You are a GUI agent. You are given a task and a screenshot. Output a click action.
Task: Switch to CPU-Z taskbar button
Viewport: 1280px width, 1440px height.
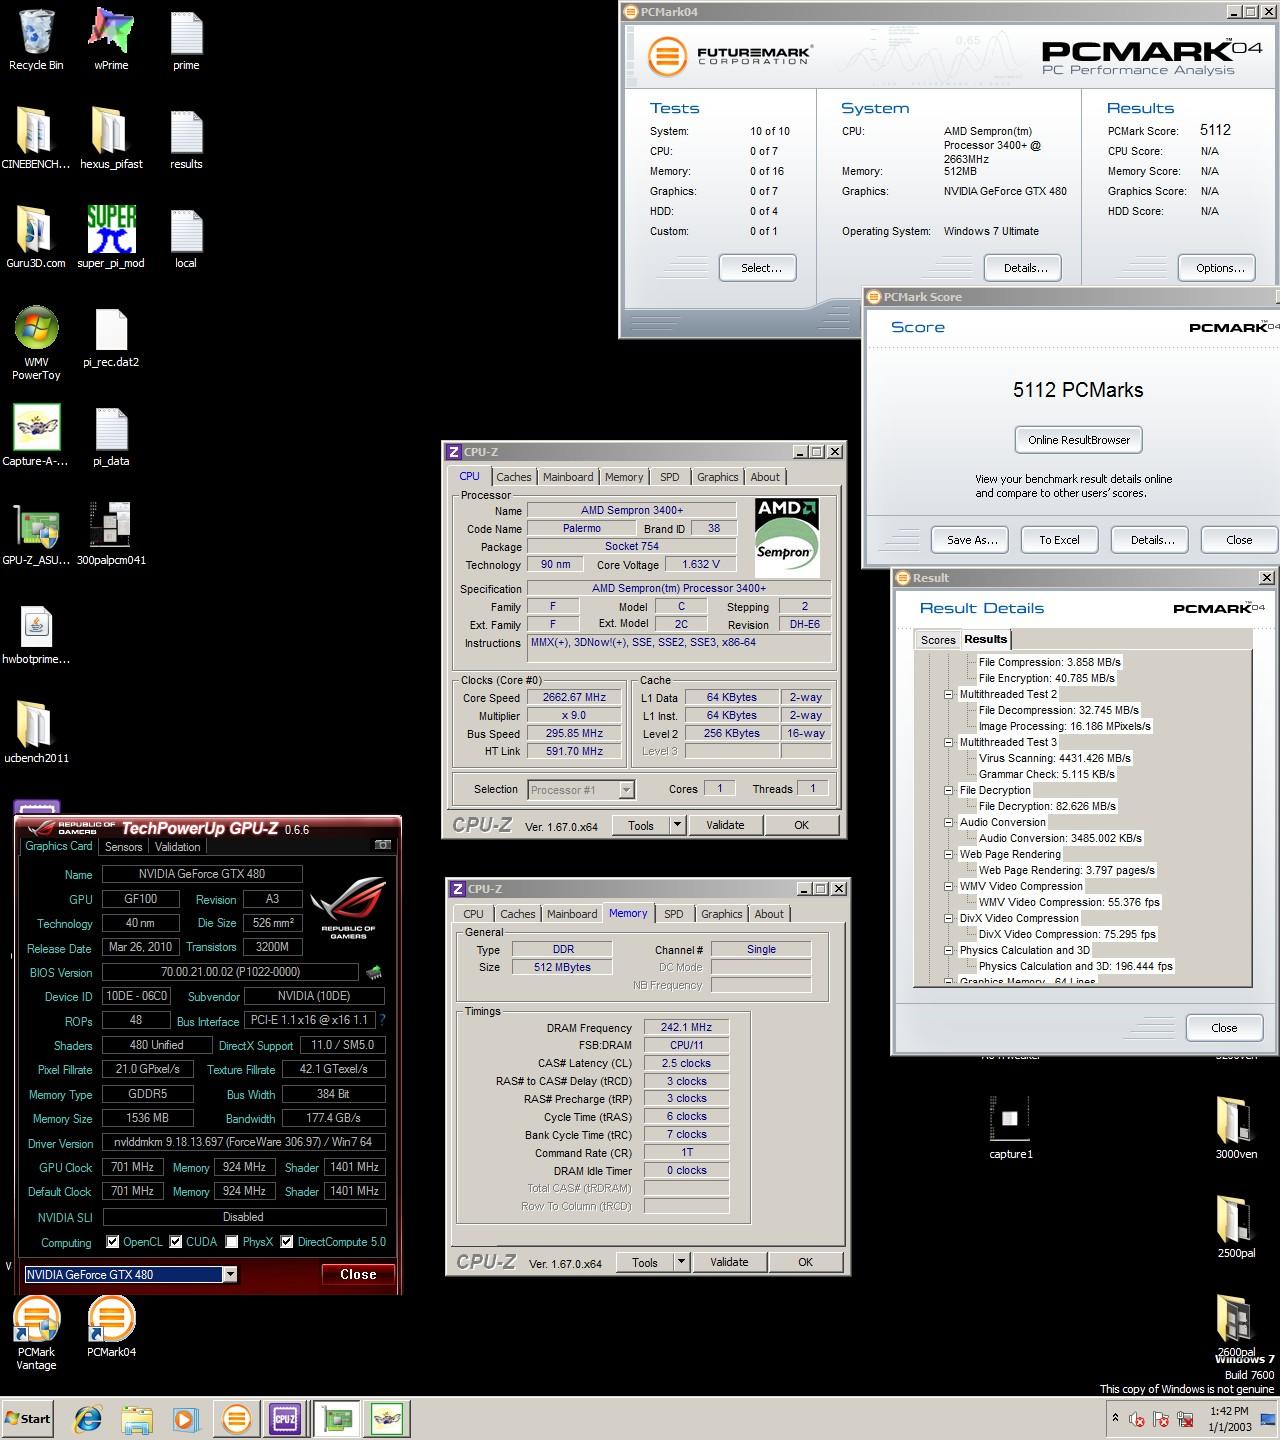pos(284,1418)
